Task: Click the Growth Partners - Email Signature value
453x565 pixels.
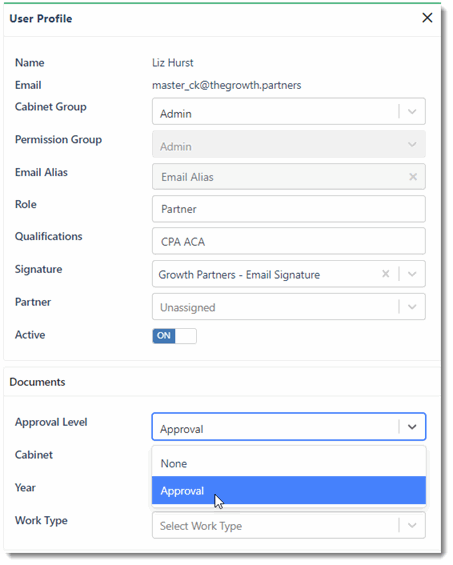Action: (239, 275)
